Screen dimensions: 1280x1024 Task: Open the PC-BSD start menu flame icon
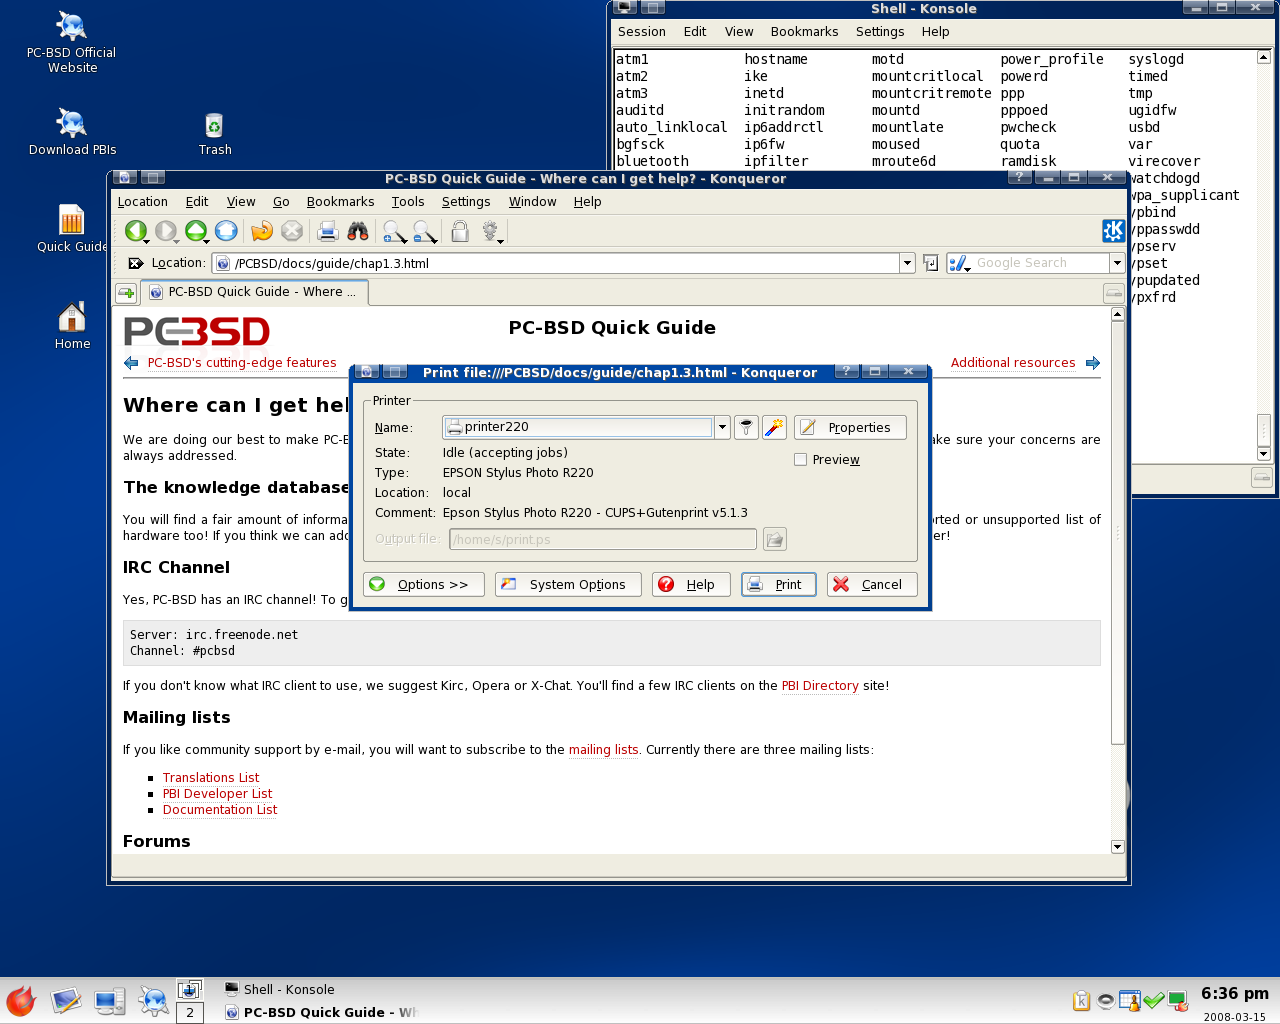[x=20, y=1000]
